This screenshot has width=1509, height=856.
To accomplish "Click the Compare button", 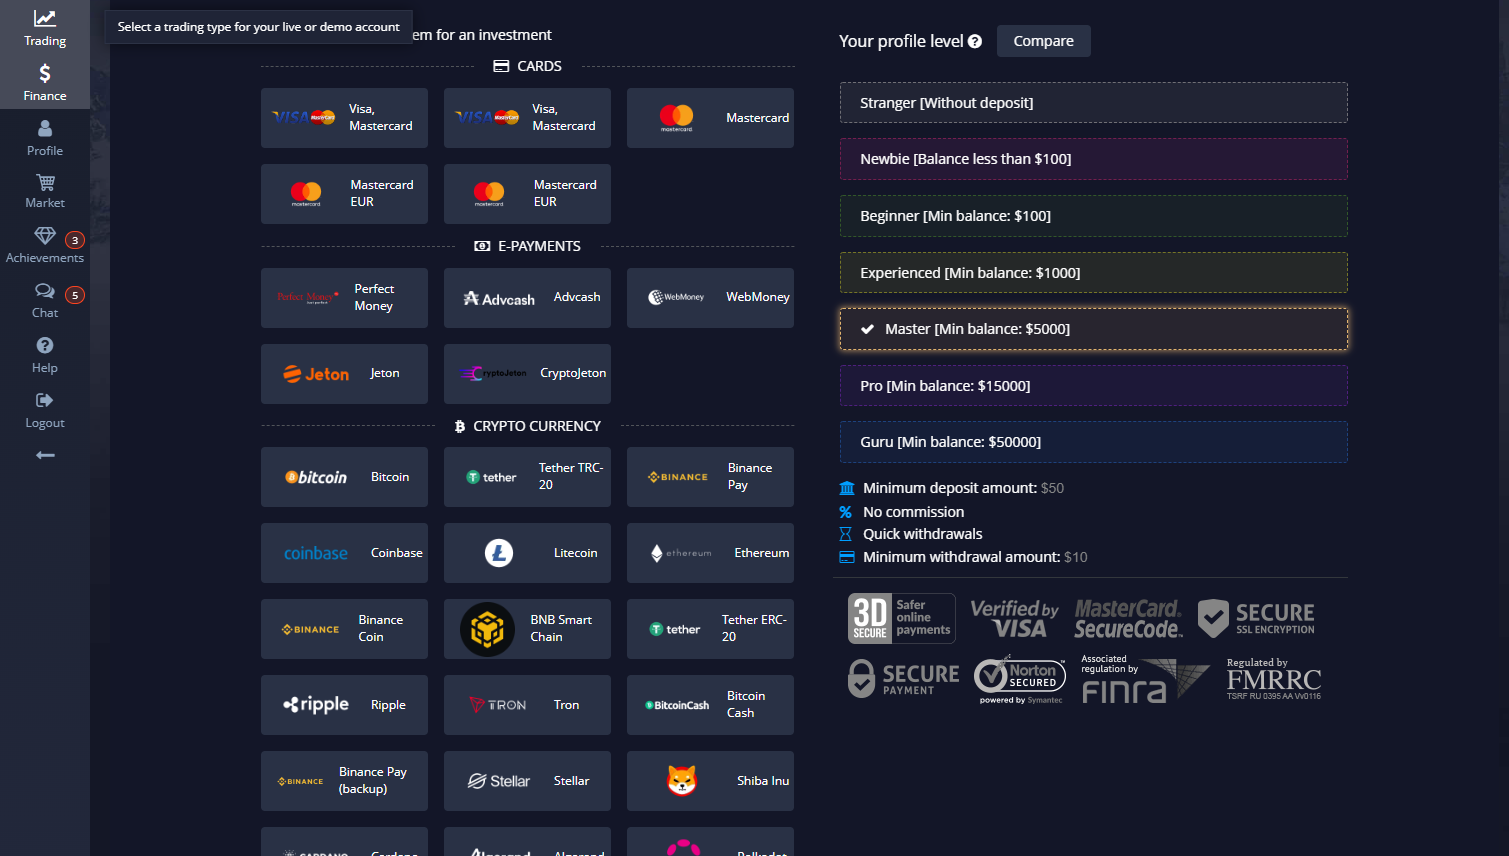I will (1043, 41).
